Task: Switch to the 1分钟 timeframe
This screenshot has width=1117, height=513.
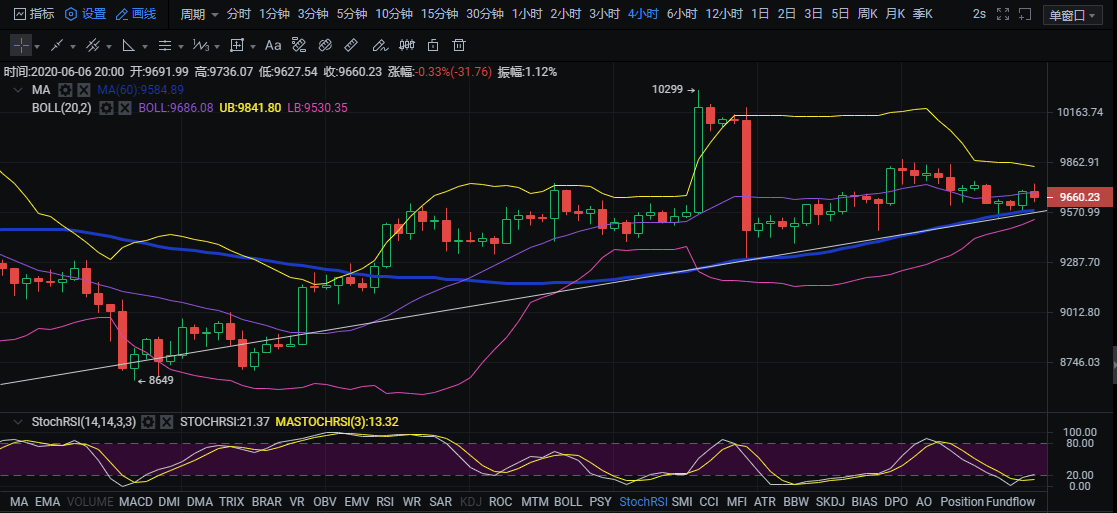Action: coord(274,14)
